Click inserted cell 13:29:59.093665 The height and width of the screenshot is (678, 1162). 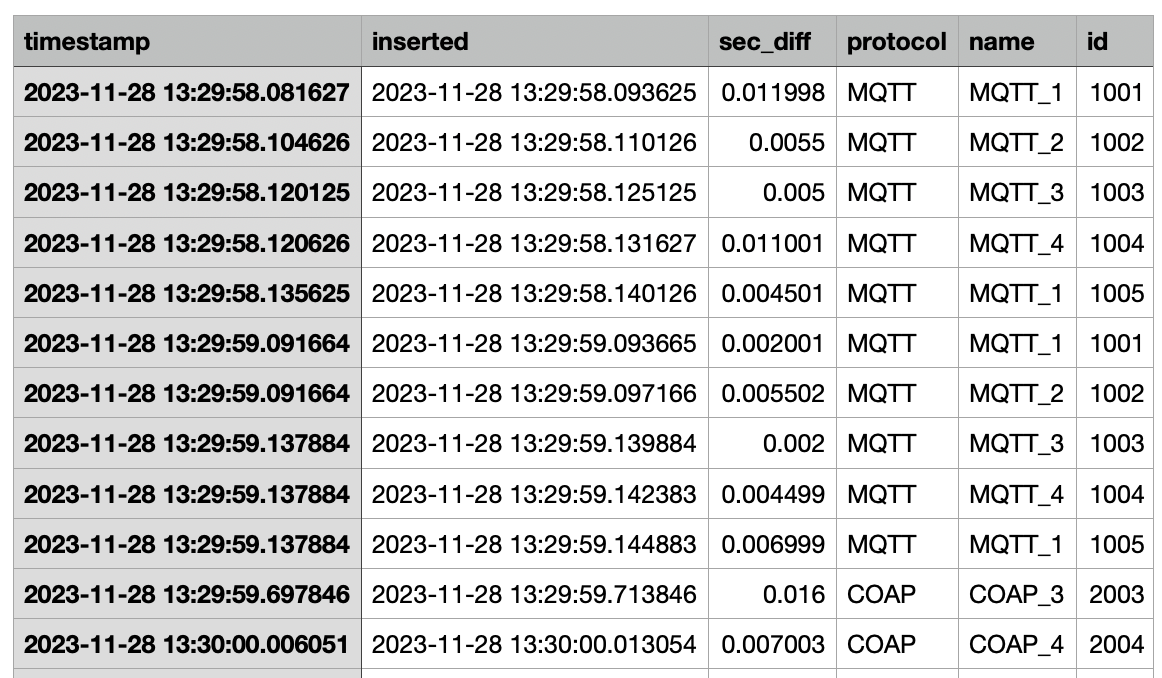[534, 343]
